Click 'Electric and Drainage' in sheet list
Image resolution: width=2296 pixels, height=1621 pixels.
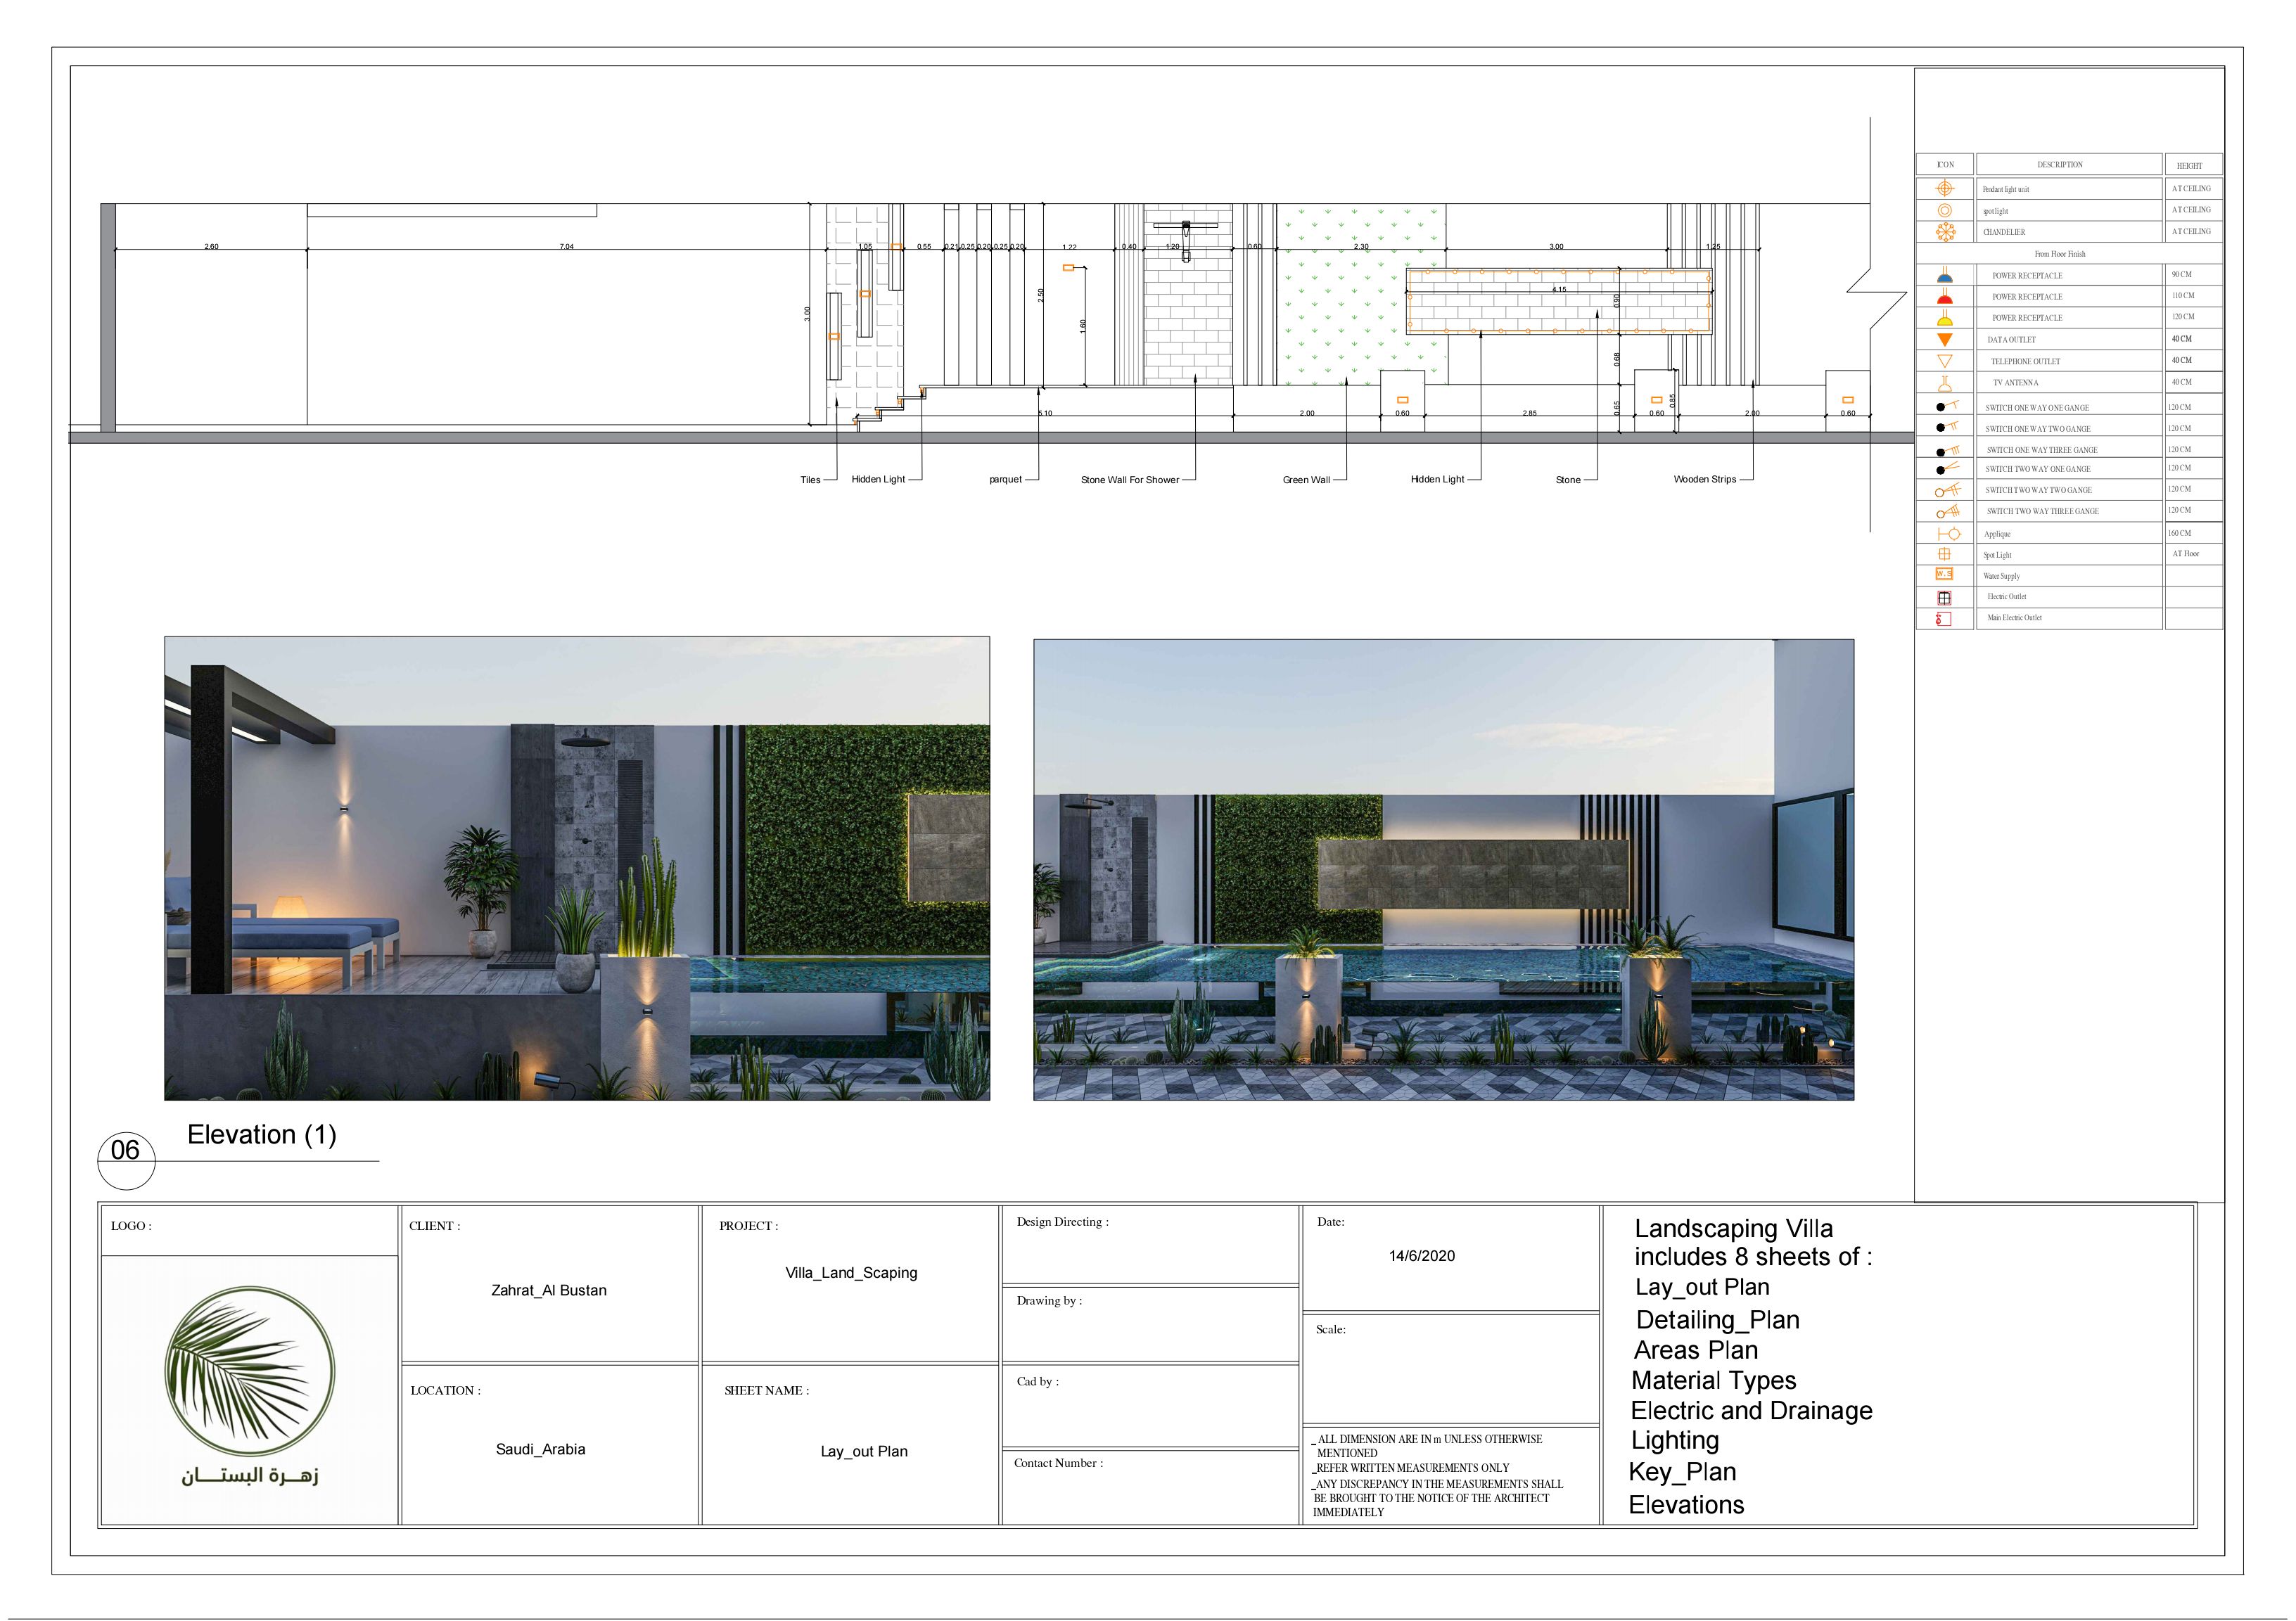(x=1751, y=1410)
